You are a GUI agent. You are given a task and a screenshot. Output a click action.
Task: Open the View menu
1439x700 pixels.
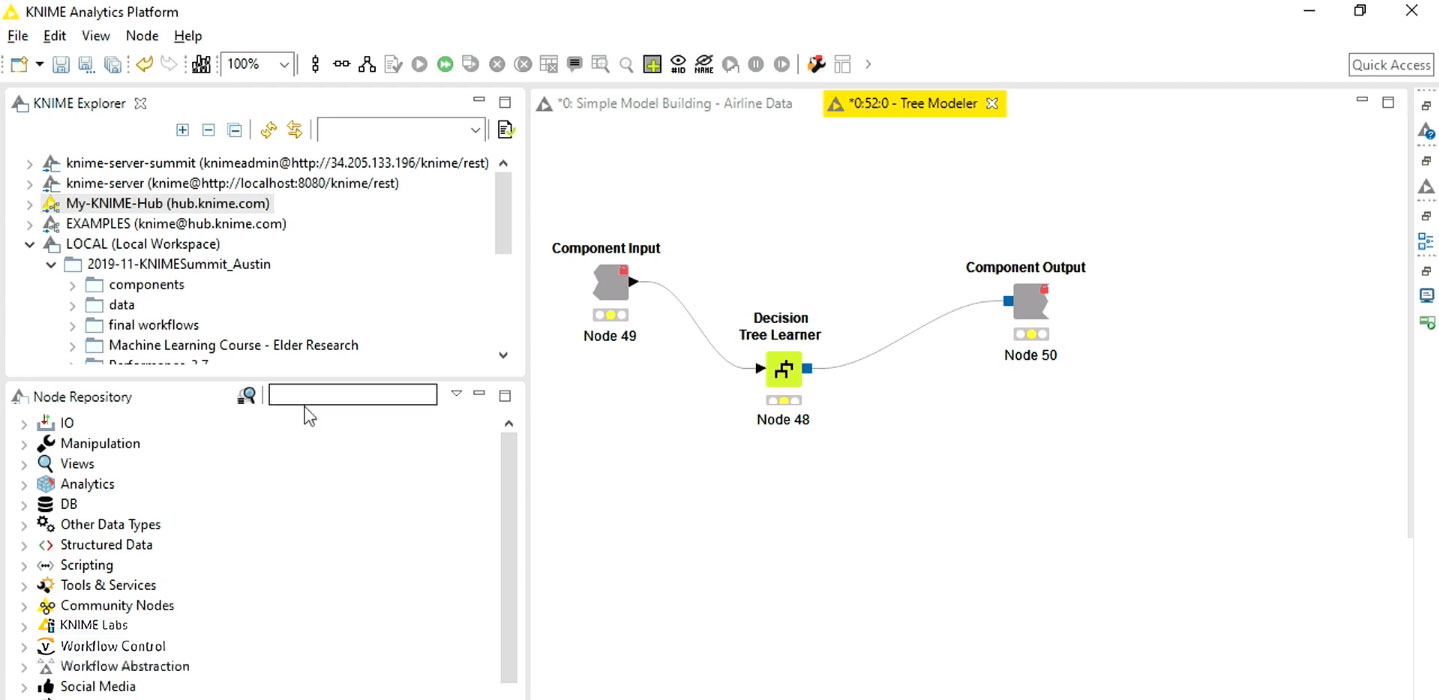[x=96, y=36]
